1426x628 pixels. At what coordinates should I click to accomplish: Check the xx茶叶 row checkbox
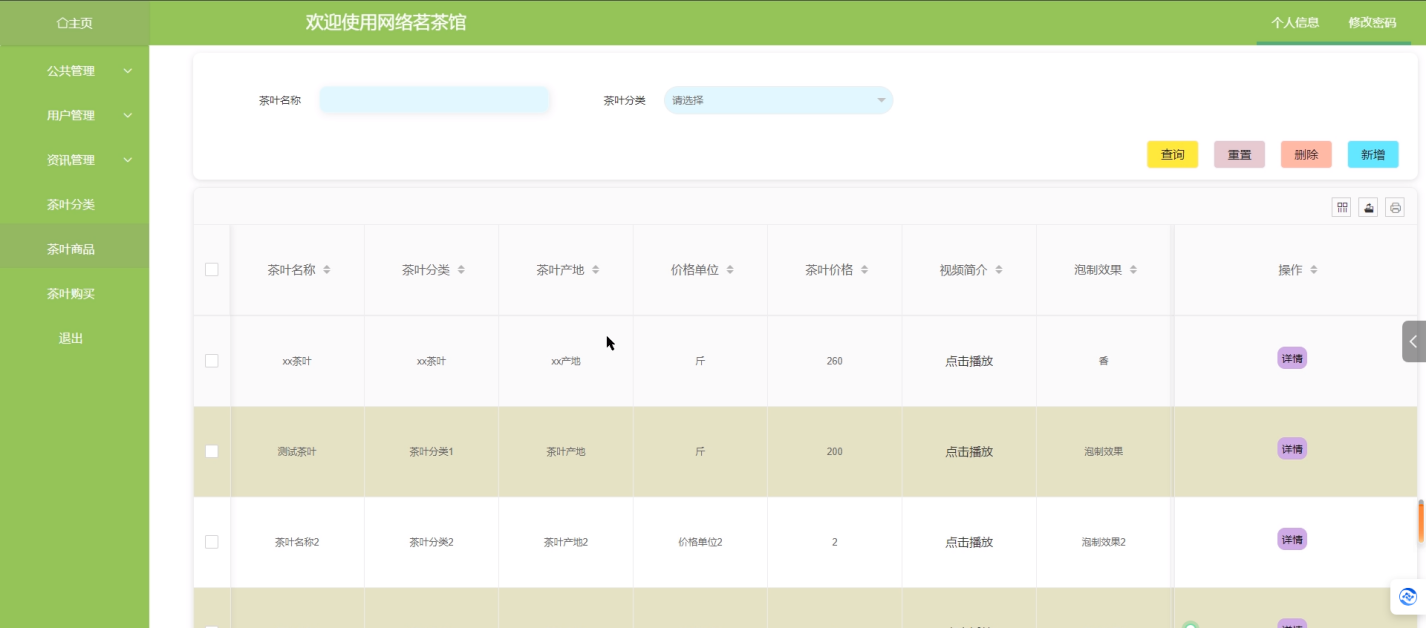click(x=211, y=360)
